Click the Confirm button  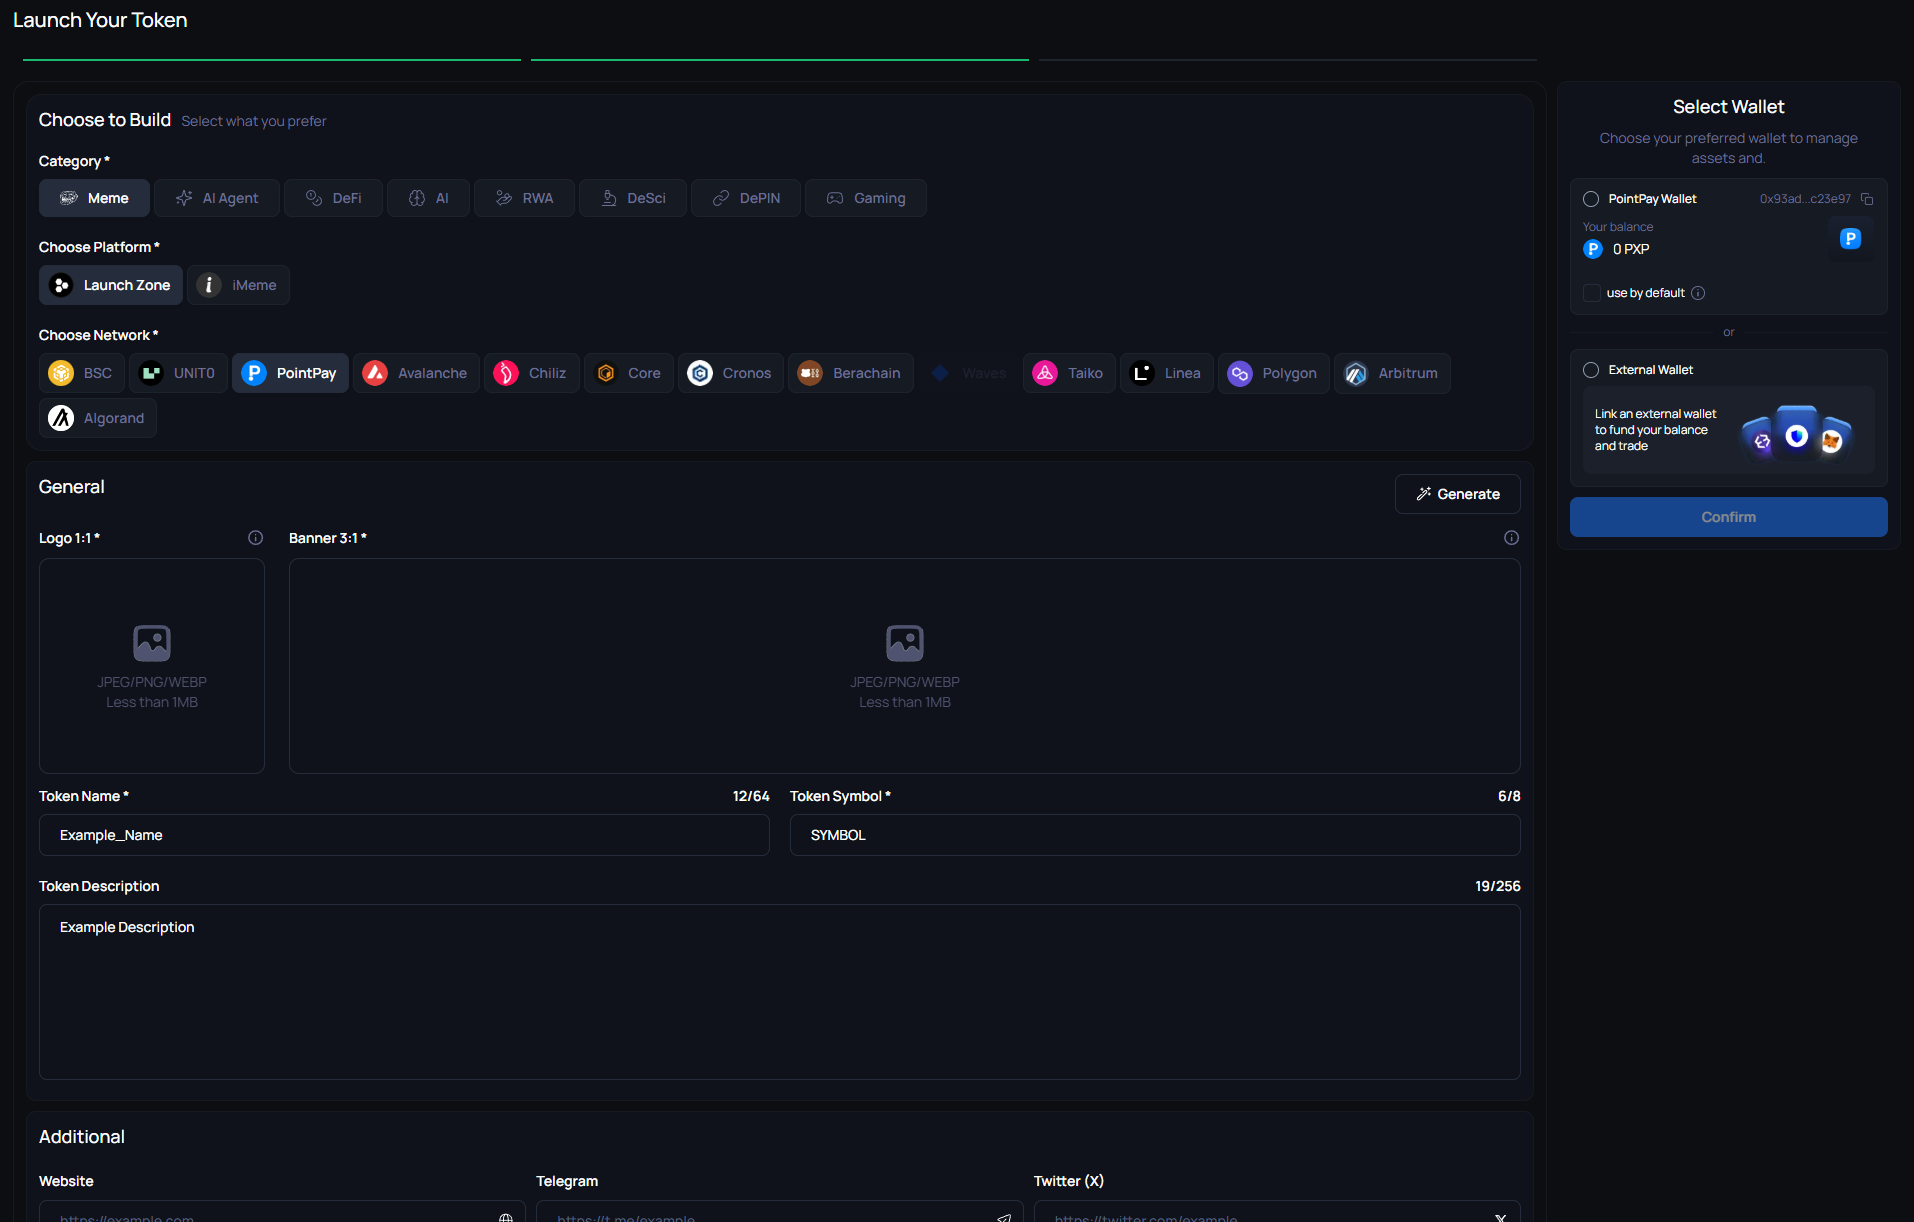pos(1728,517)
